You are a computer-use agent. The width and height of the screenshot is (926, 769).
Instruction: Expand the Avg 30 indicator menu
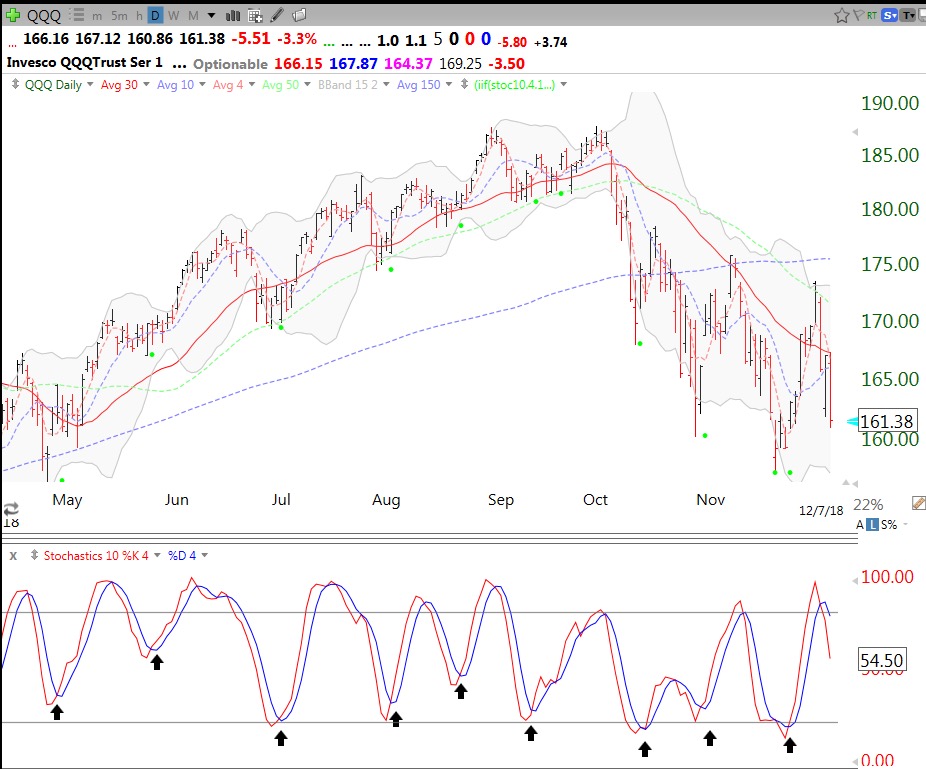[146, 84]
